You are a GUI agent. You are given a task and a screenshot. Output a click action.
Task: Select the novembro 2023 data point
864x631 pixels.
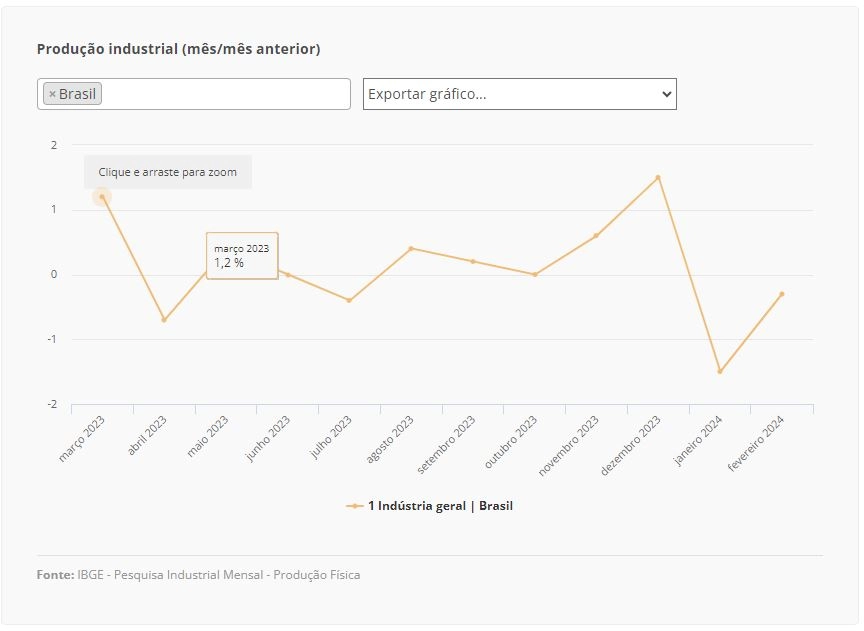tap(596, 236)
